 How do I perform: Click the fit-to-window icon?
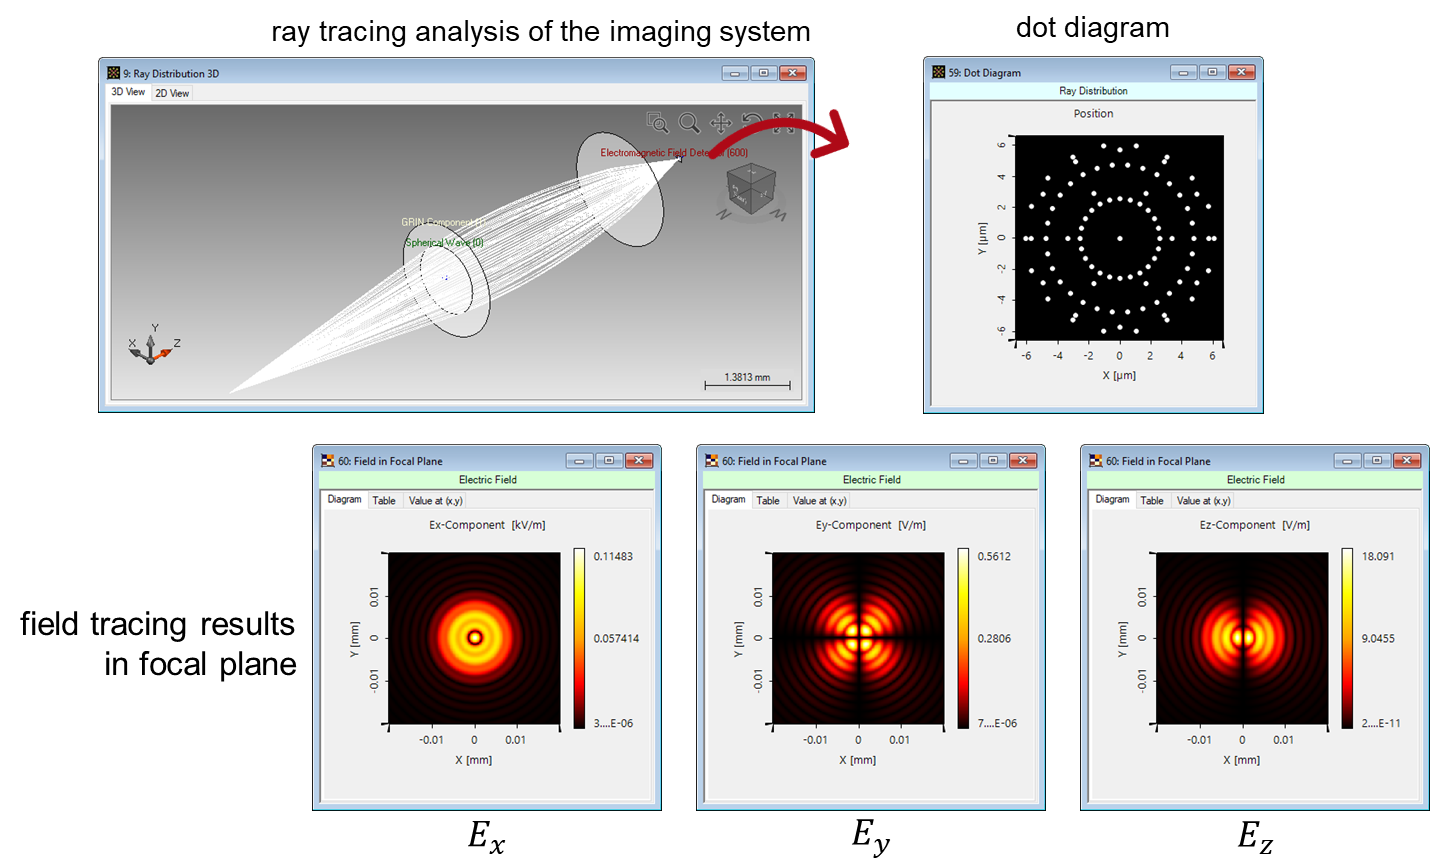coord(784,122)
